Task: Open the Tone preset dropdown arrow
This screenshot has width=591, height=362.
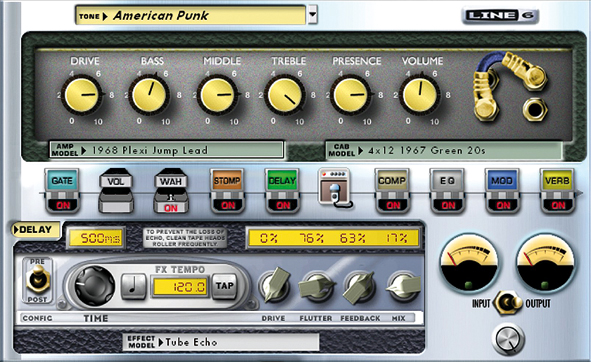Action: click(312, 15)
